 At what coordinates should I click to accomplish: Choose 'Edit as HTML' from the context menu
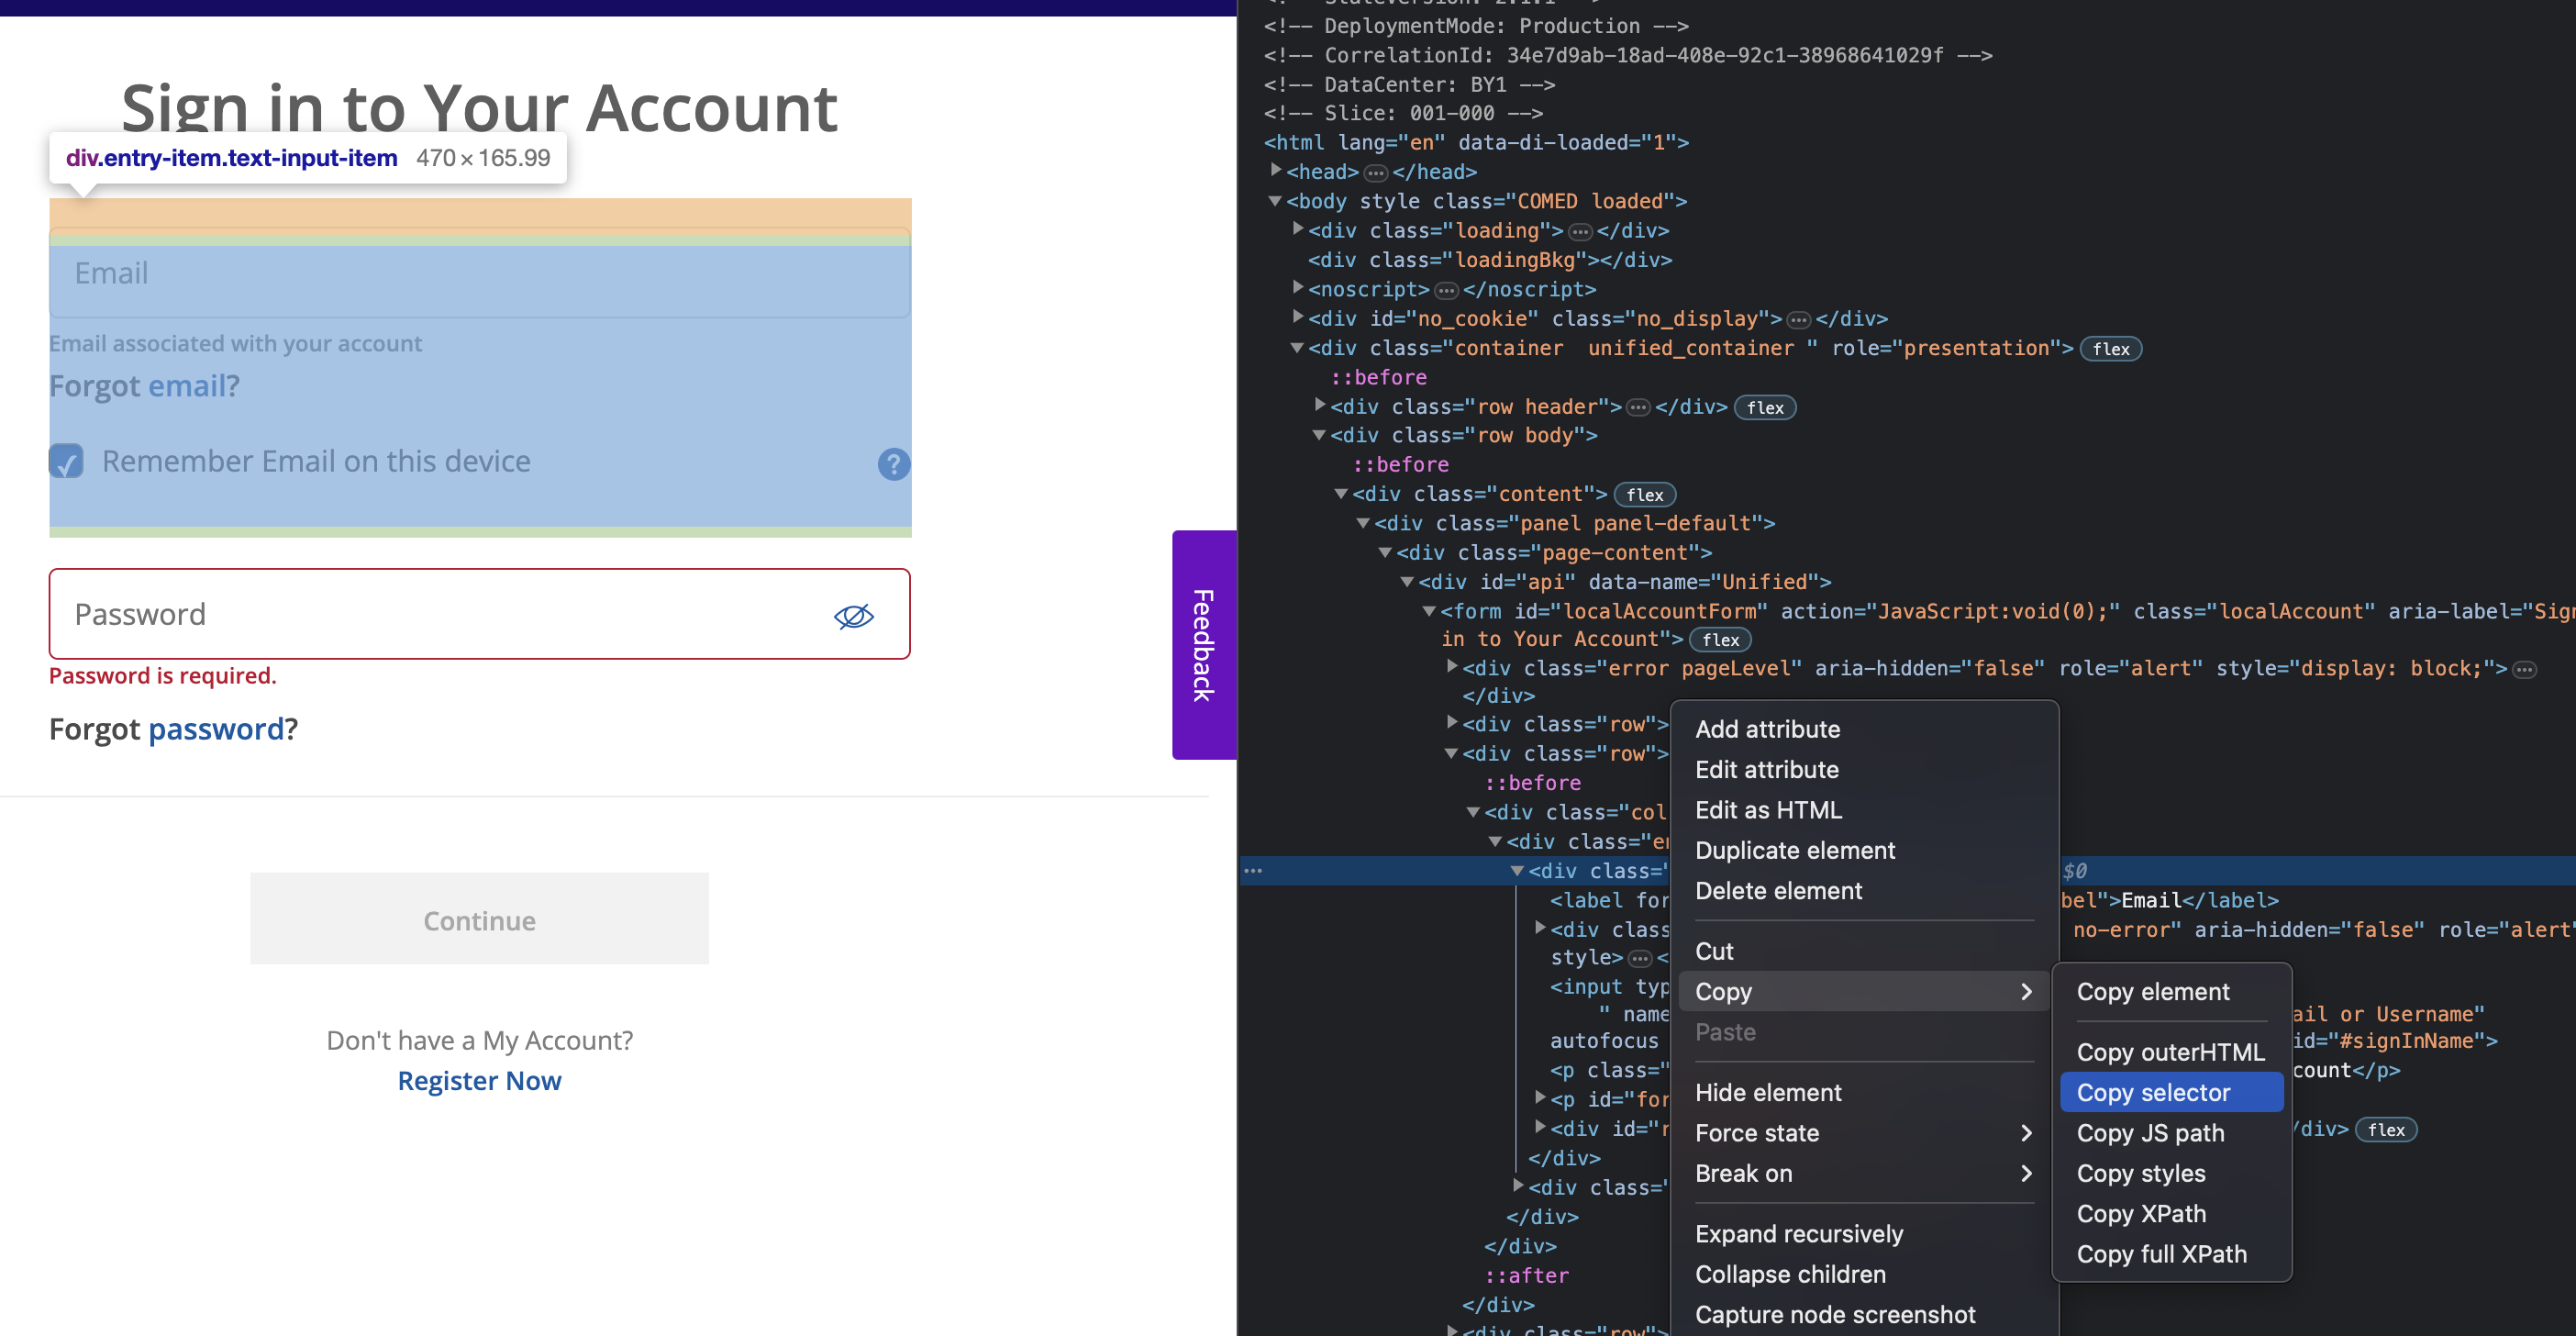coord(1768,810)
